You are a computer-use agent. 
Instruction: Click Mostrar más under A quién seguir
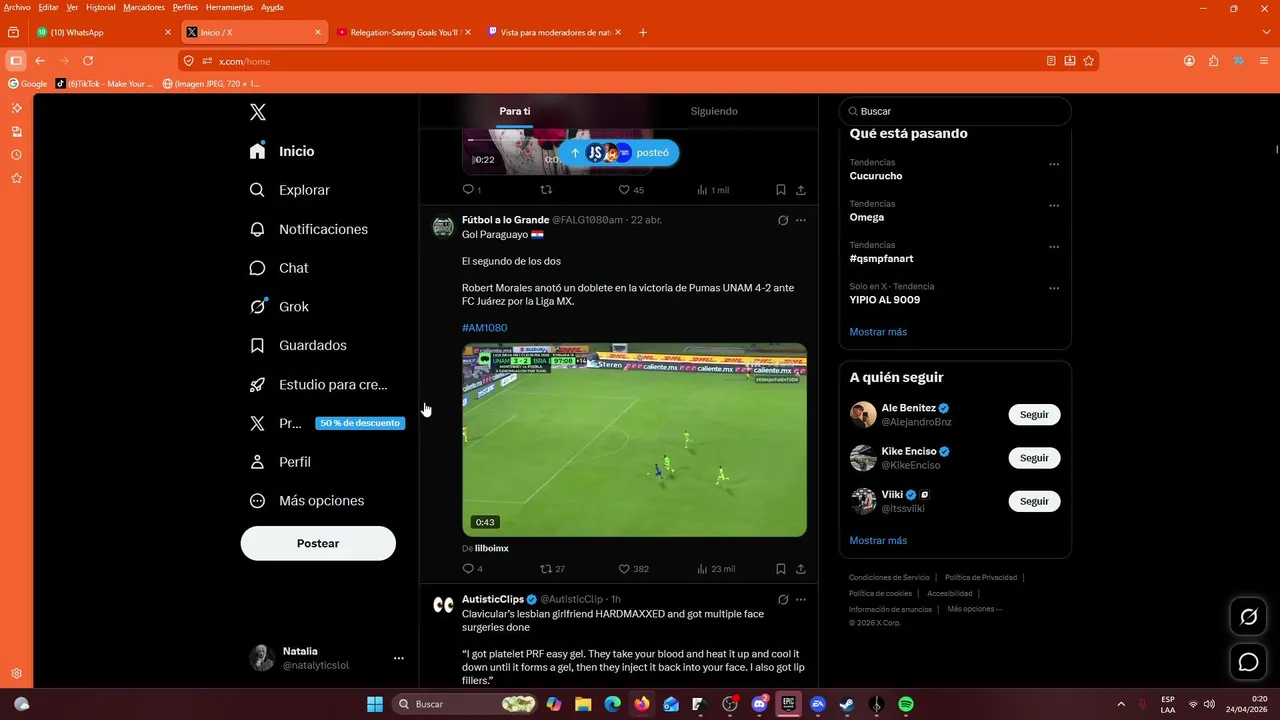(878, 540)
